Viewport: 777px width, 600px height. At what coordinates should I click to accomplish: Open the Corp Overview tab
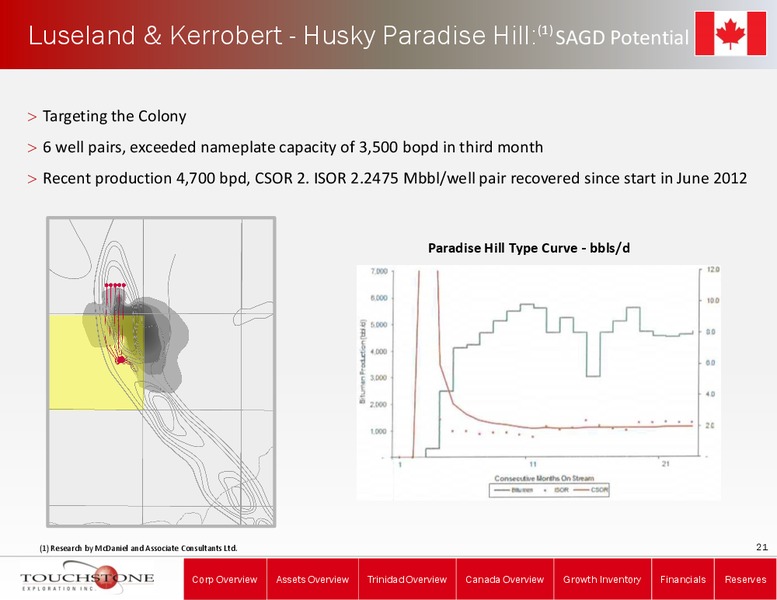coord(225,579)
